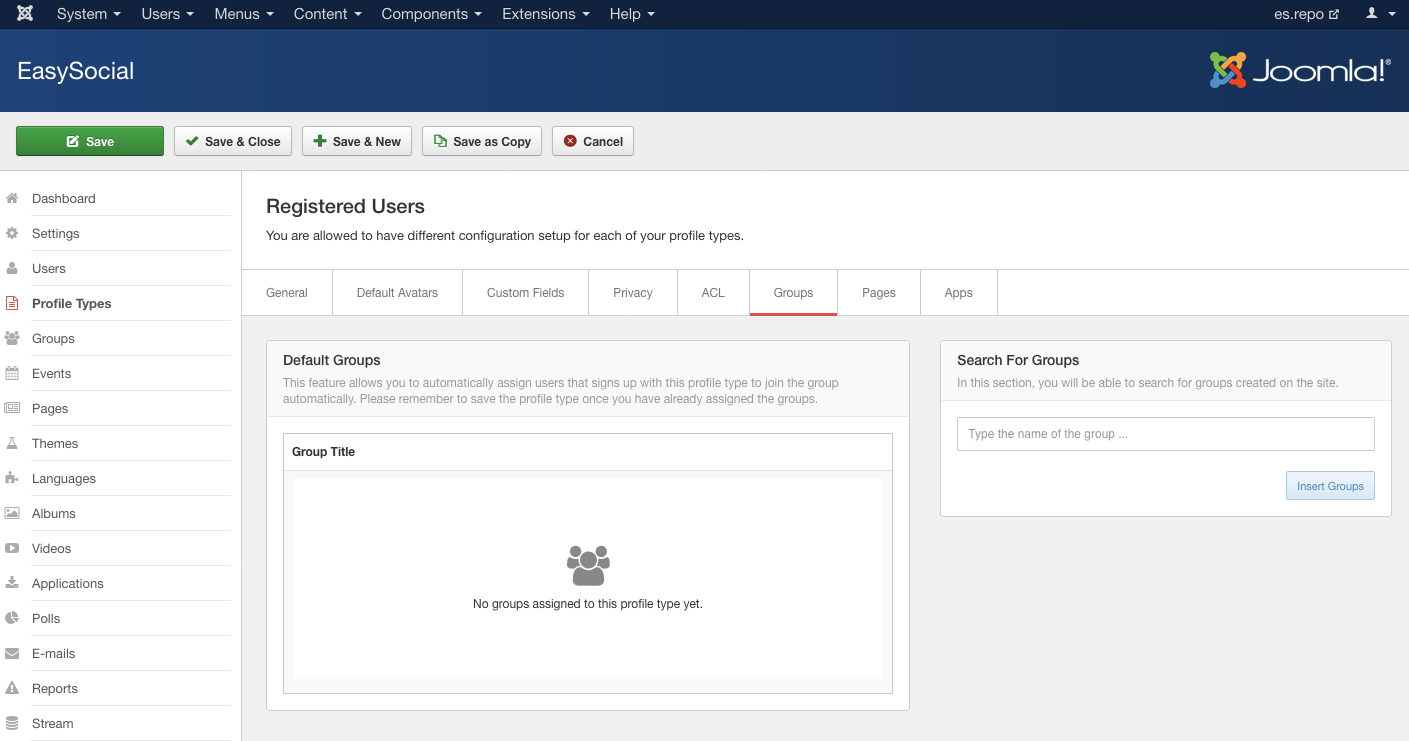Click Save & Close button
This screenshot has height=741, width=1409.
(x=233, y=141)
